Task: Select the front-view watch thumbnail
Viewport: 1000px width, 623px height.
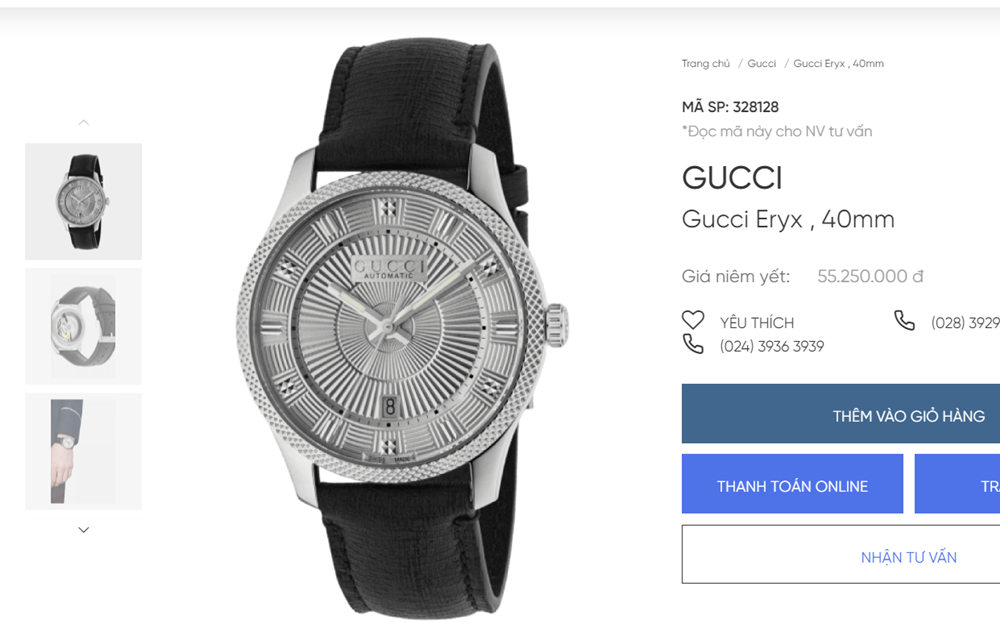Action: (x=83, y=201)
